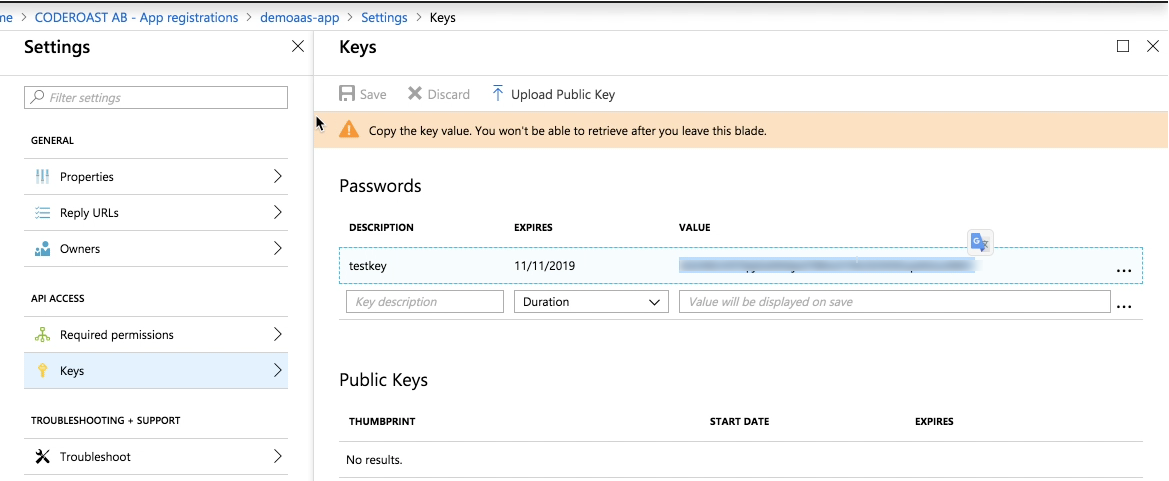Expand the Troubleshoot chevron arrow
This screenshot has width=1169, height=481.
[277, 456]
